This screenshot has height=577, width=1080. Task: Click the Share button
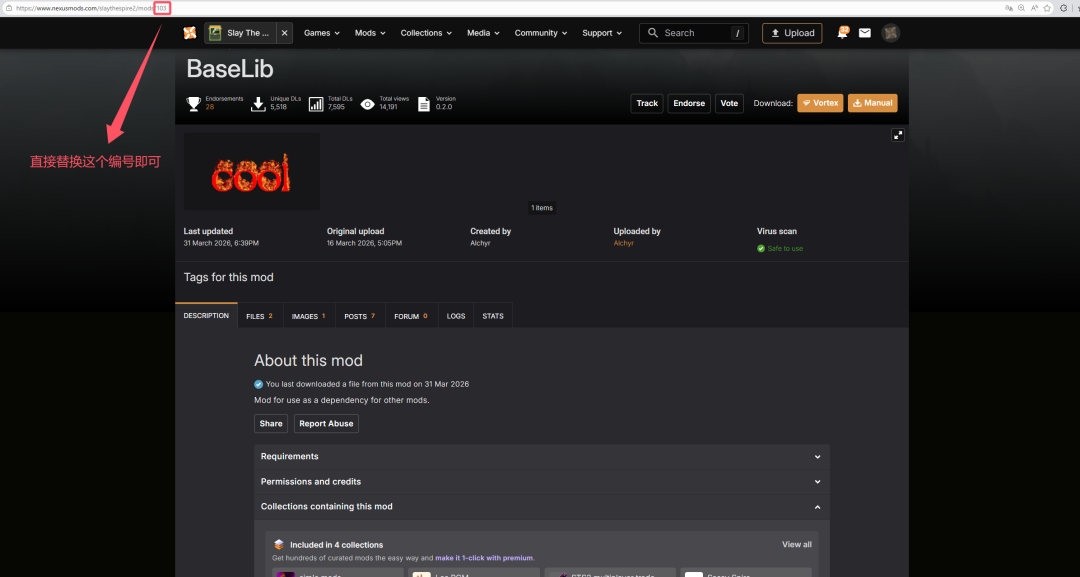(271, 423)
